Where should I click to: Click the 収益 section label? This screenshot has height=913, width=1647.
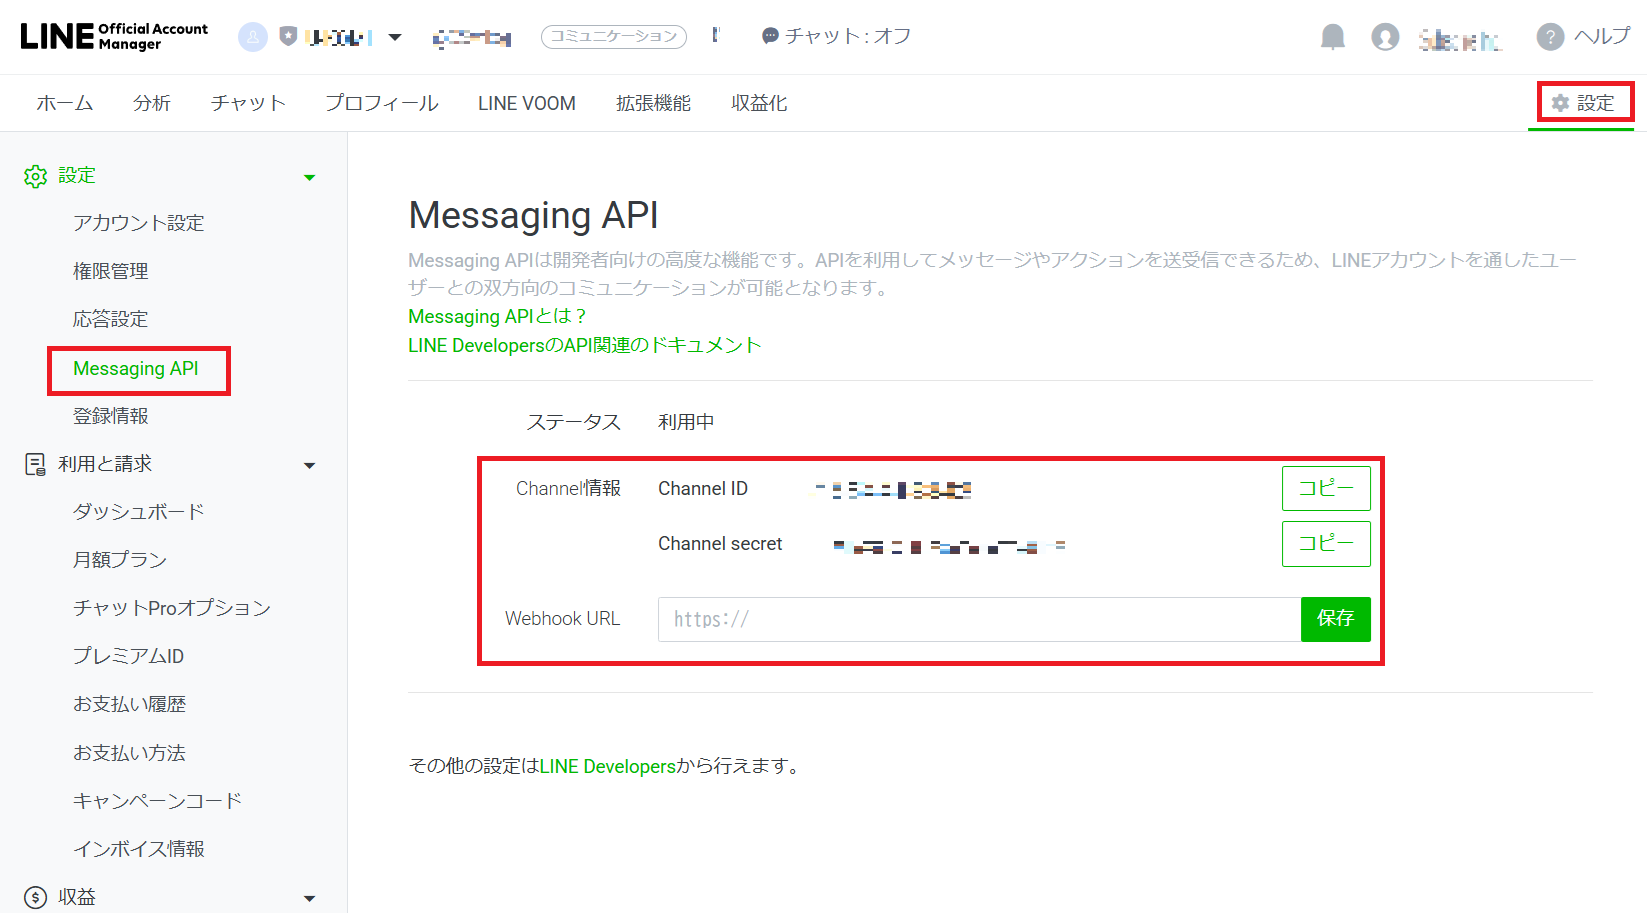click(x=77, y=897)
